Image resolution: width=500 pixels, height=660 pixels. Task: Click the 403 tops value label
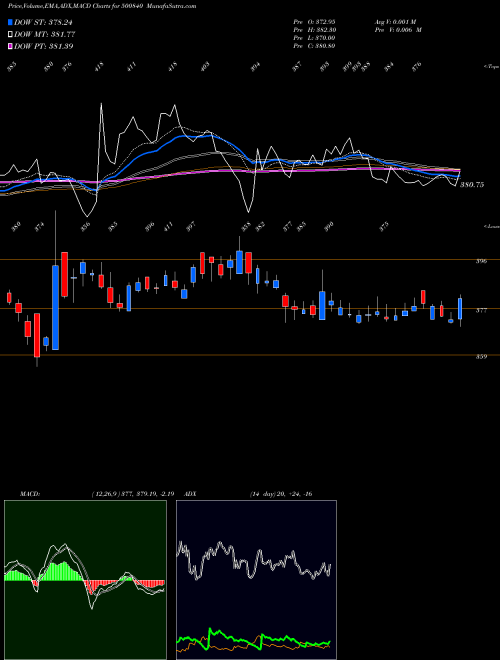tap(205, 66)
